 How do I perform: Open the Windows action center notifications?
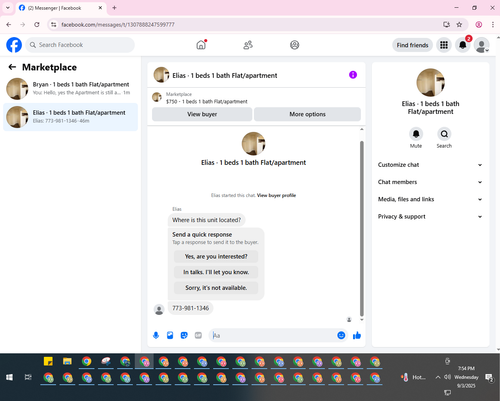pyautogui.click(x=489, y=377)
